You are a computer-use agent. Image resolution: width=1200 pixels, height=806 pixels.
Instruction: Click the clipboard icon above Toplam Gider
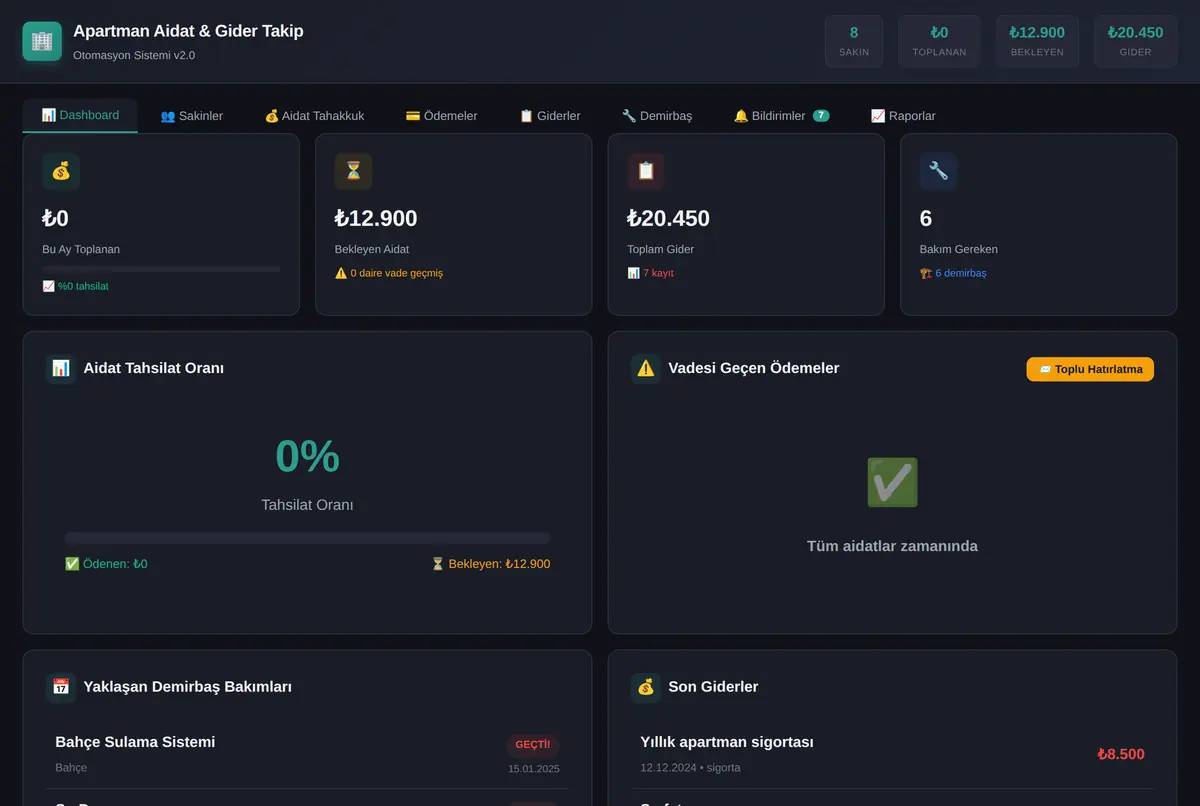tap(646, 171)
